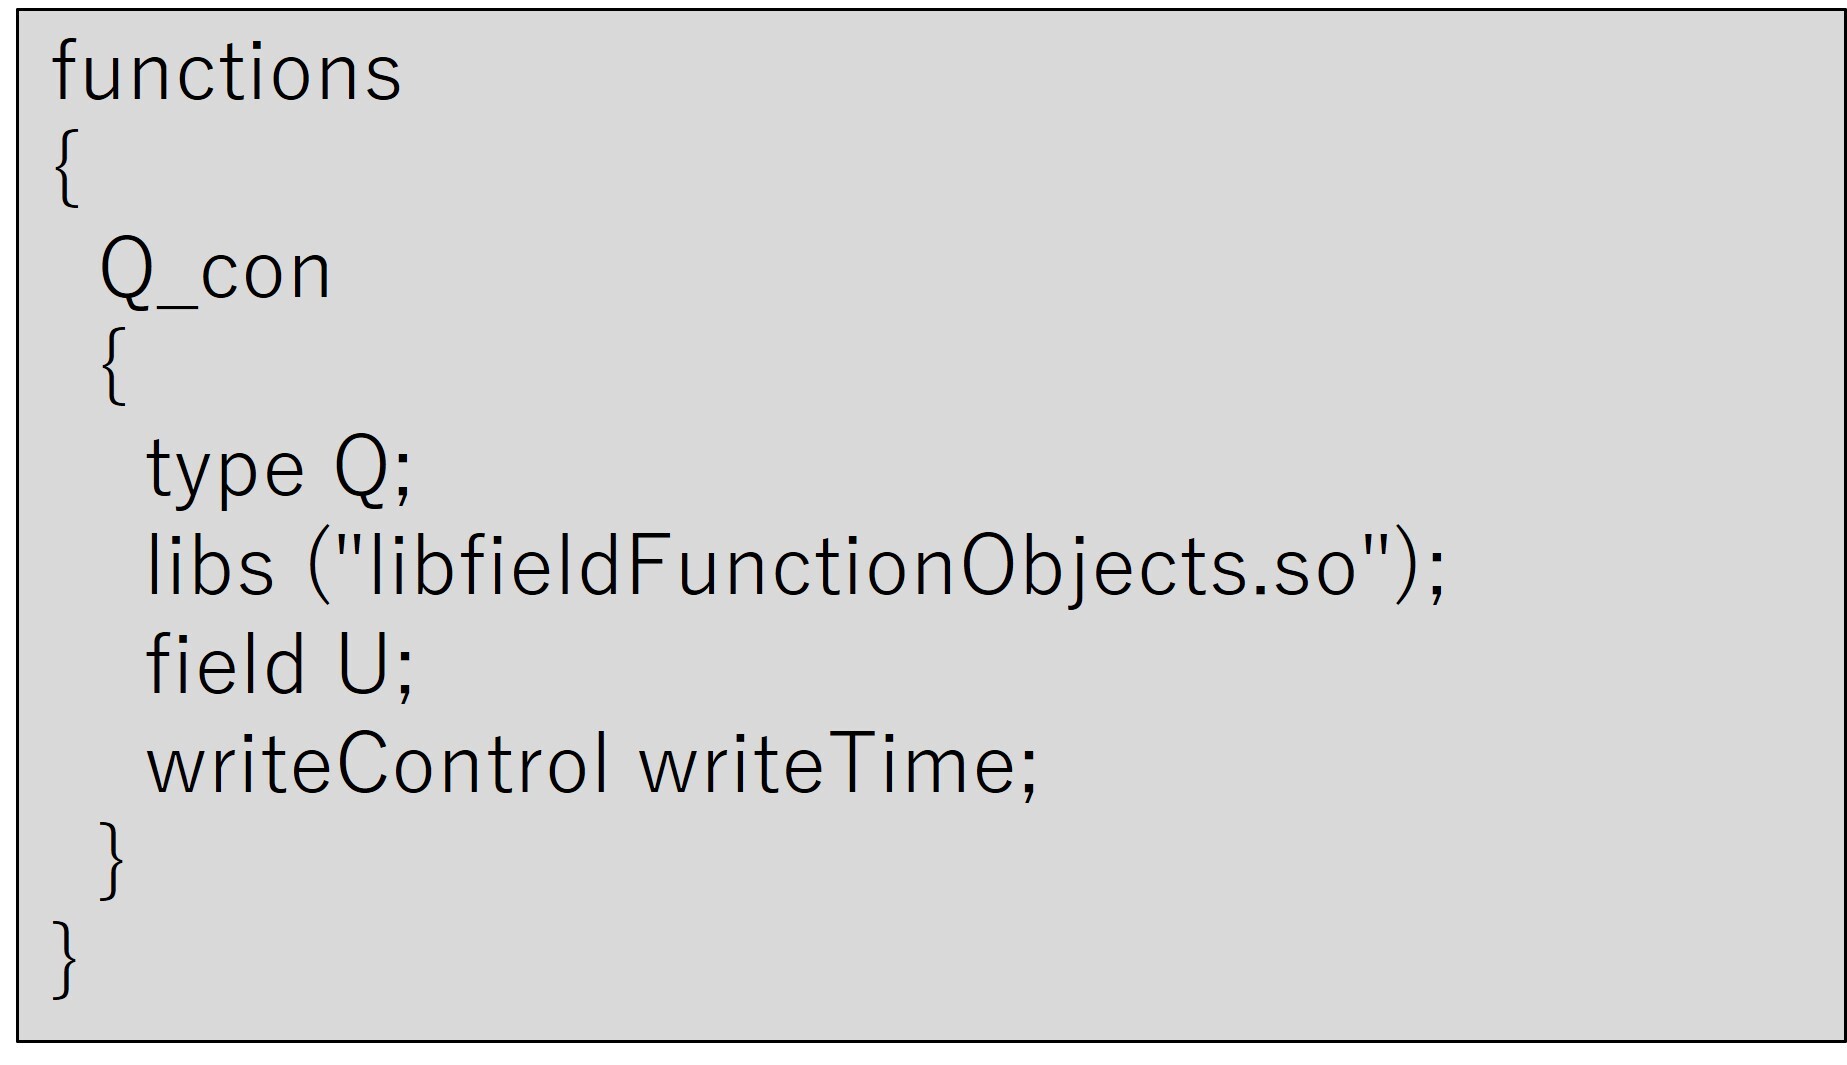The image size is (1847, 1065).
Task: Click the 'libs' keyword
Action: coord(210,566)
